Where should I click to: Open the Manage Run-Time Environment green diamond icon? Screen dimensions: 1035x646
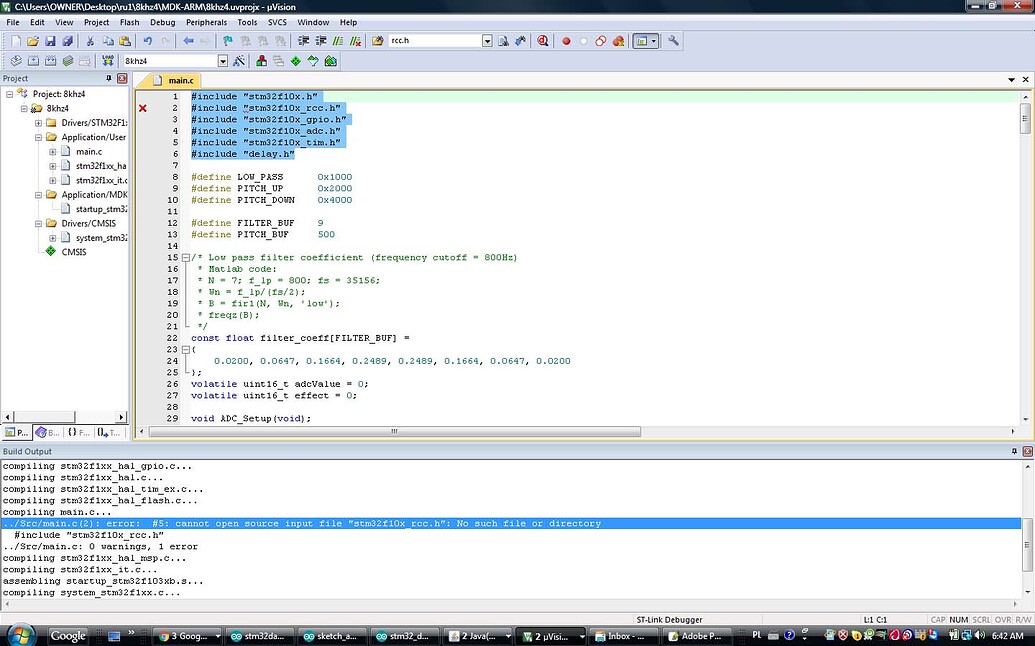click(295, 61)
